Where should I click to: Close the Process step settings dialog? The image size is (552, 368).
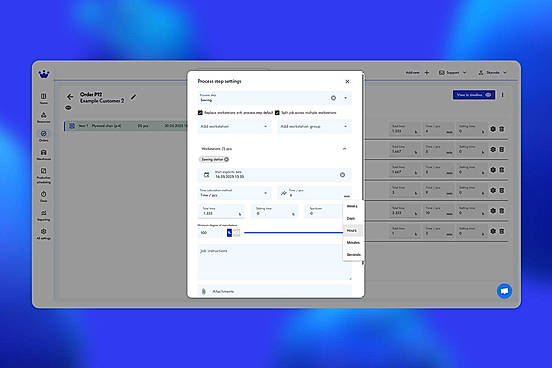(x=347, y=81)
